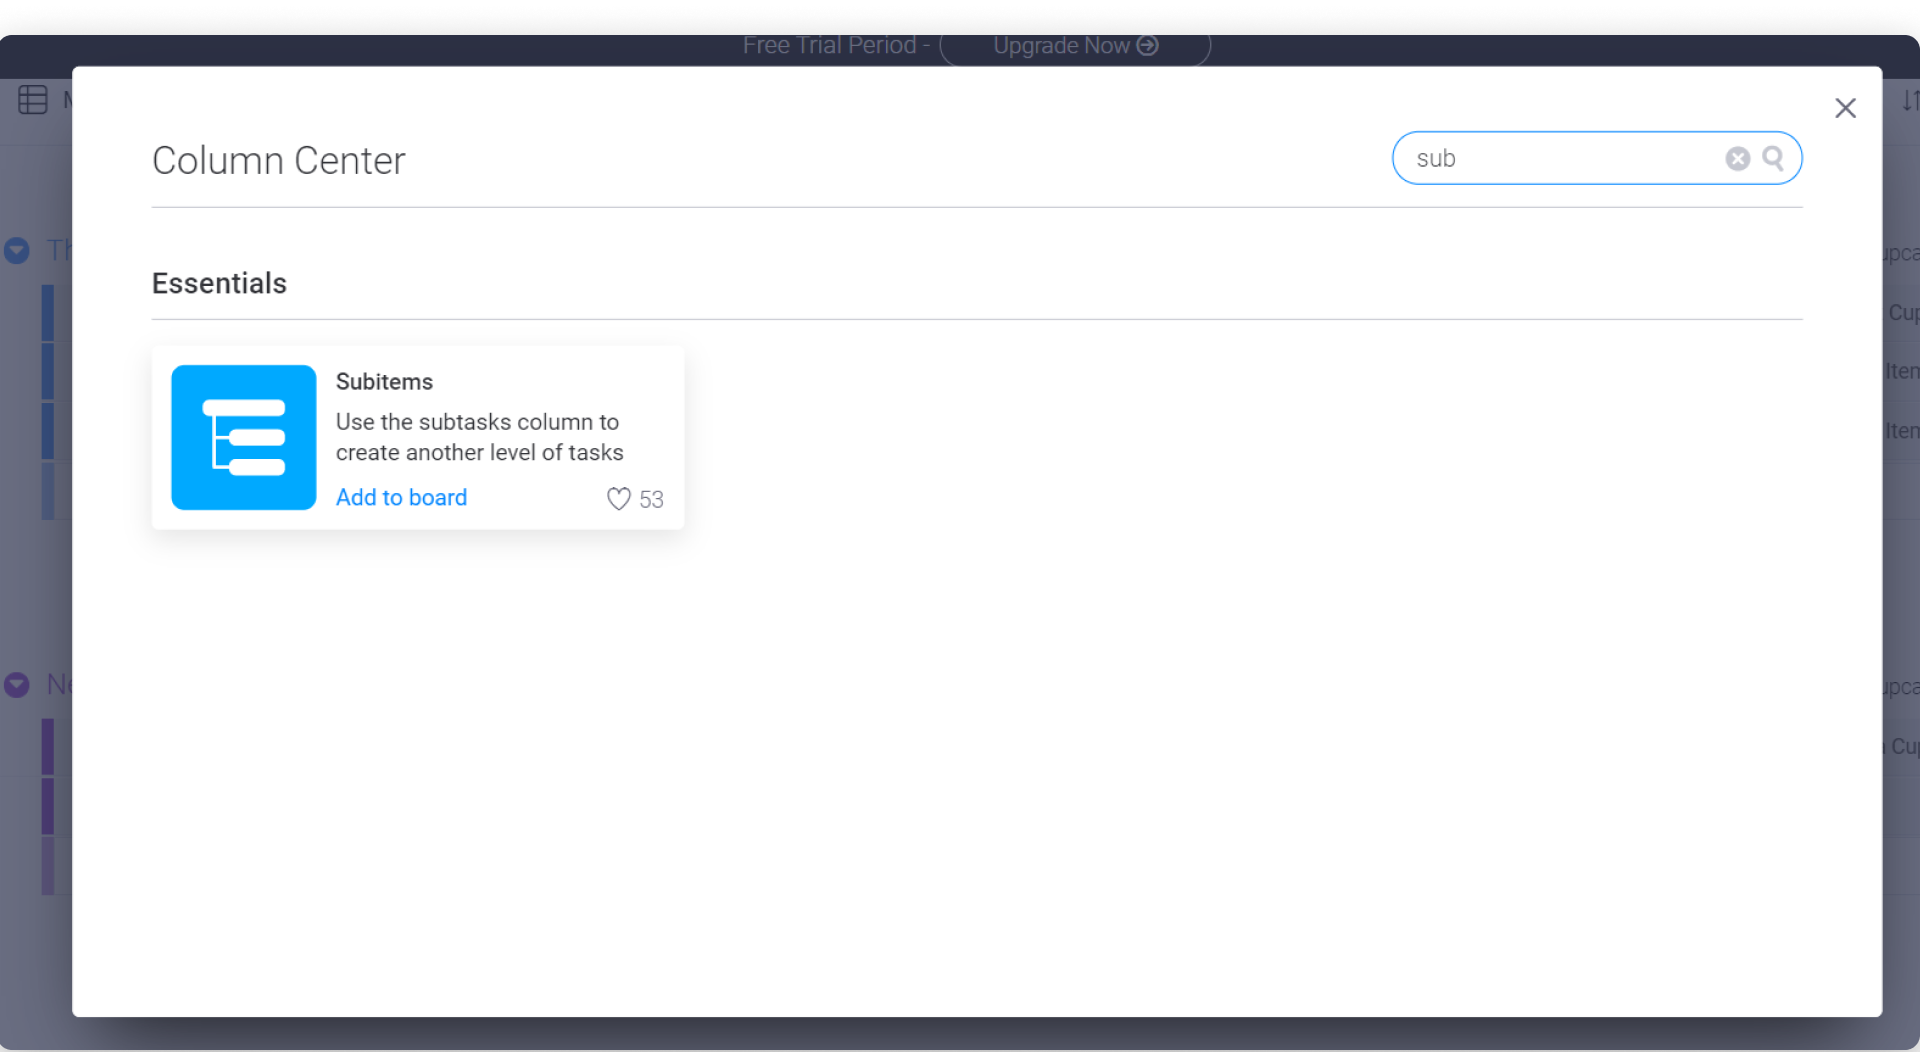The height and width of the screenshot is (1052, 1920).
Task: Click Upgrade Now button in banner
Action: (x=1075, y=46)
